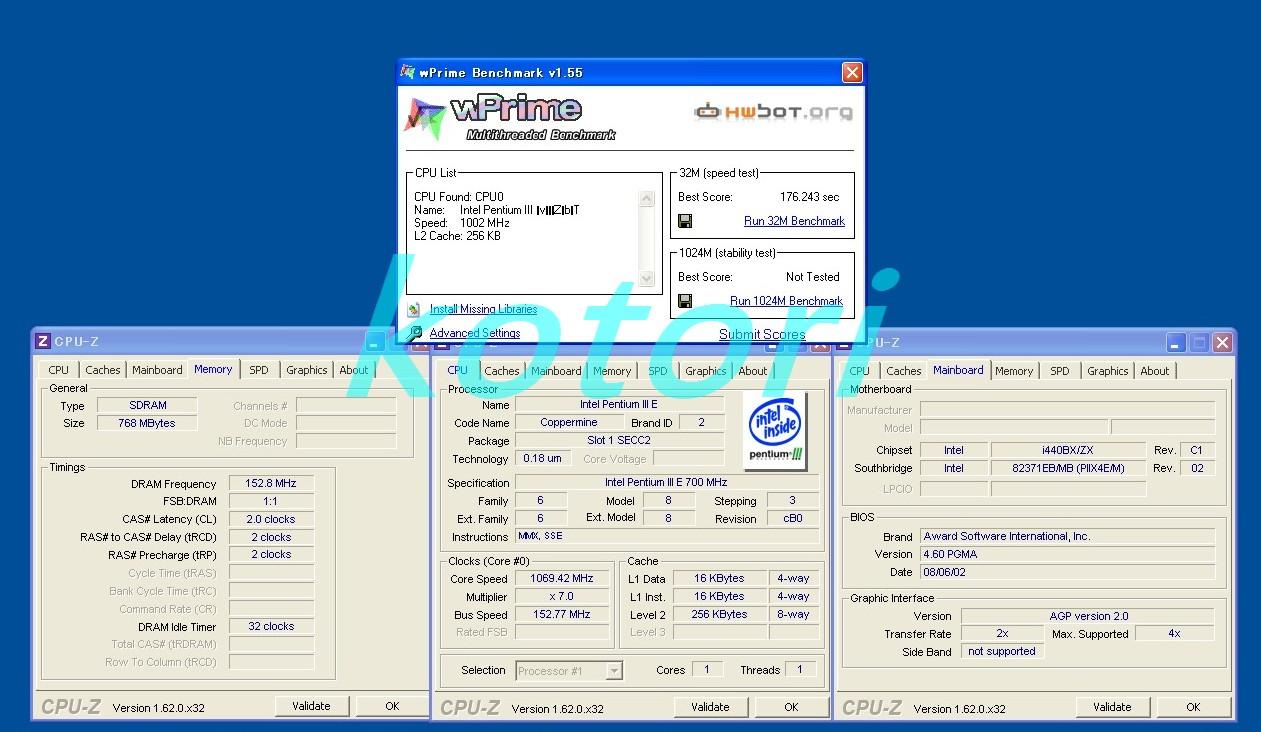
Task: Click OK in right CPU-Z window
Action: 1193,707
